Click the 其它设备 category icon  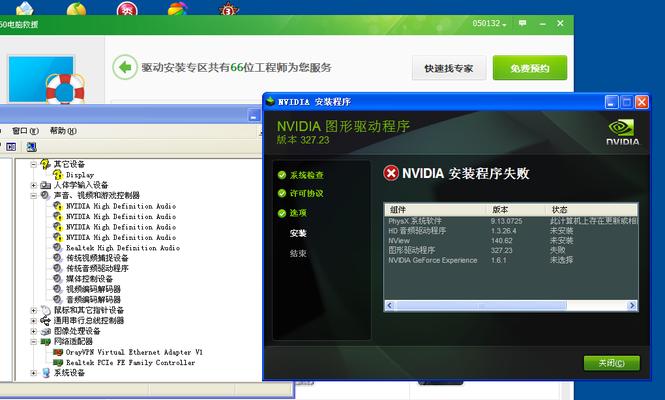(45, 164)
